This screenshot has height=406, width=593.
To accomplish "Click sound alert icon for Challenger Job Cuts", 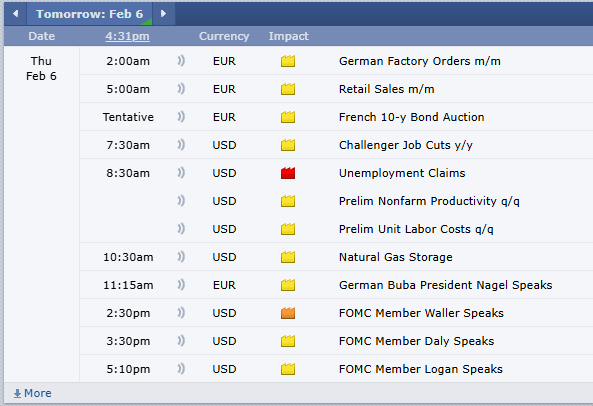I will point(181,144).
